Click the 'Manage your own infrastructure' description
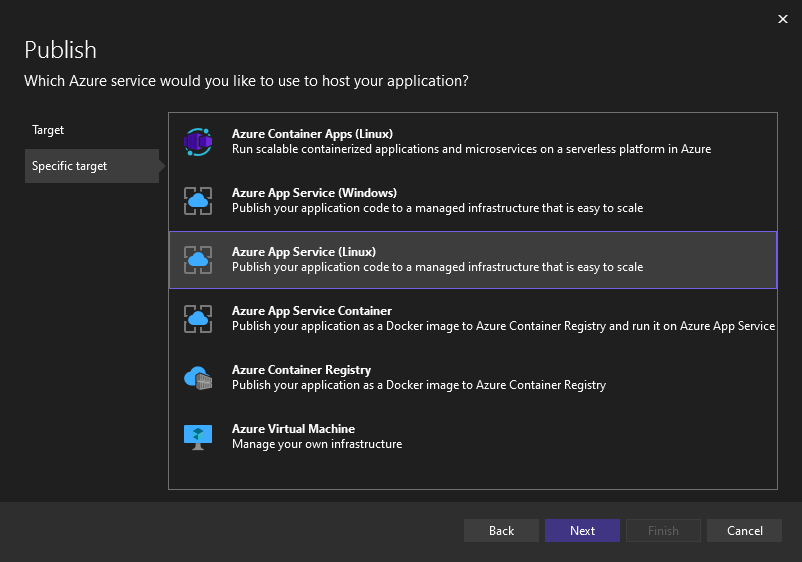The height and width of the screenshot is (562, 802). [317, 444]
